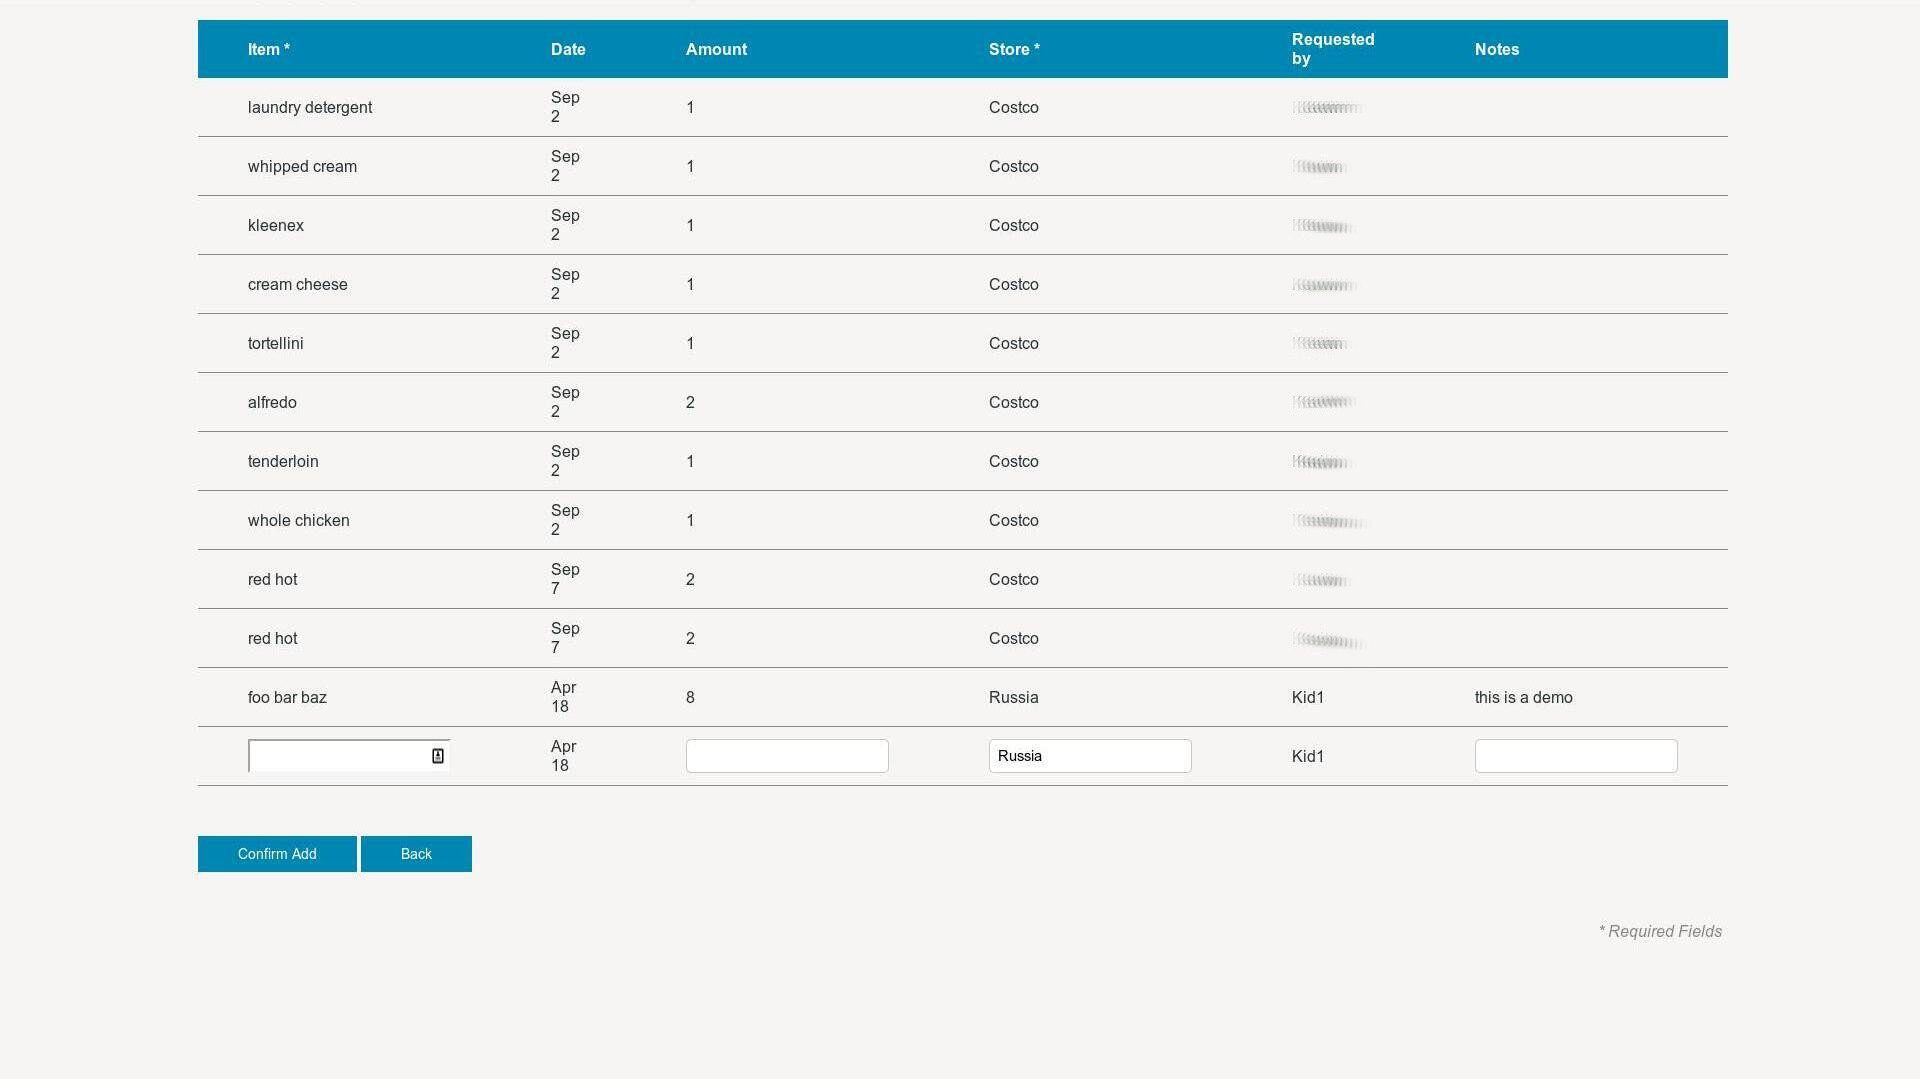Click Sep 2 date in tortellini row
This screenshot has width=1920, height=1079.
tap(565, 343)
